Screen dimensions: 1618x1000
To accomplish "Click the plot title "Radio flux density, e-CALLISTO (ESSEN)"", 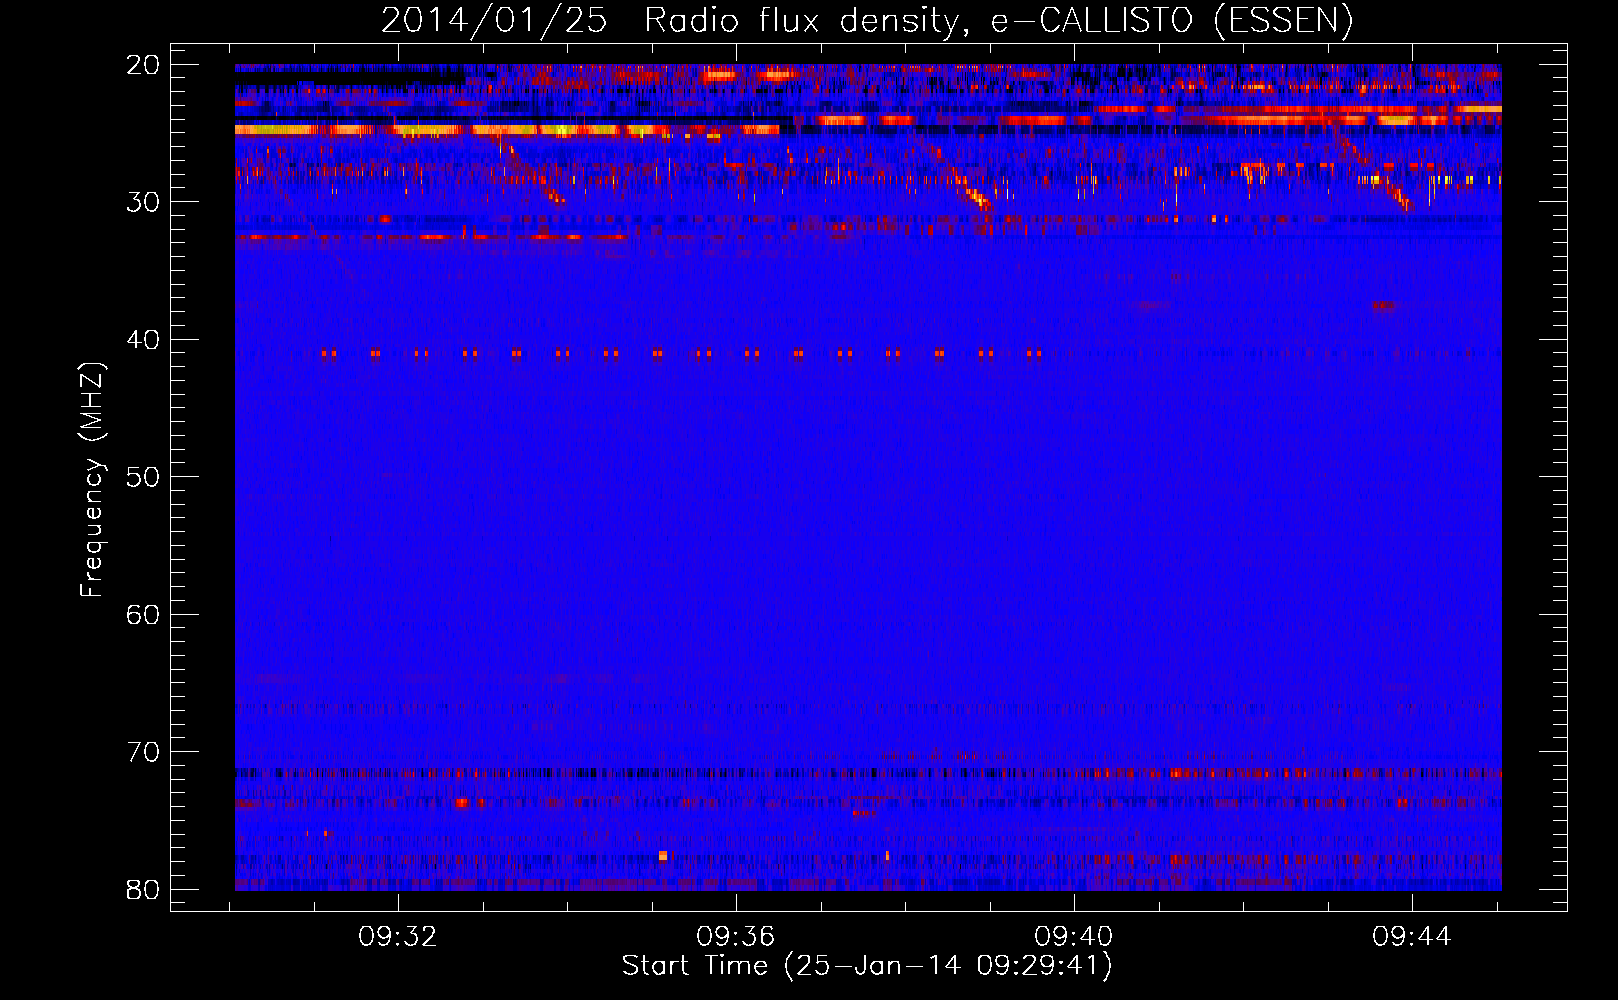I will click(998, 20).
